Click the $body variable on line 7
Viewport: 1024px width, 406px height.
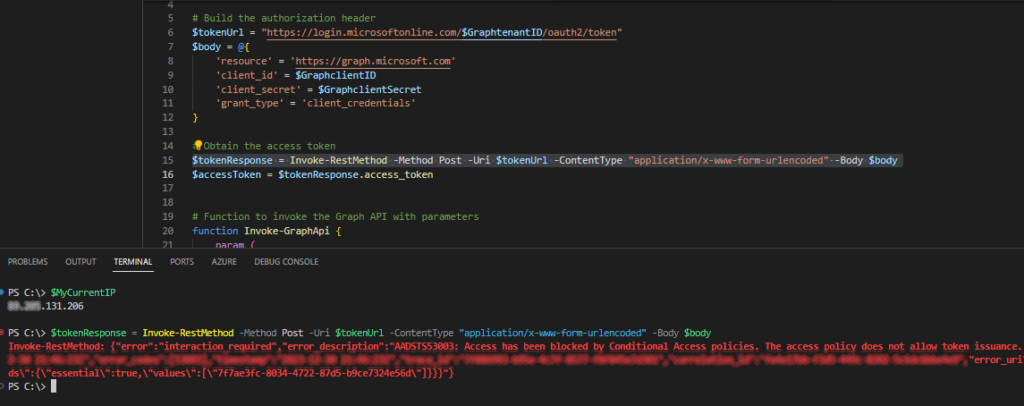[206, 46]
